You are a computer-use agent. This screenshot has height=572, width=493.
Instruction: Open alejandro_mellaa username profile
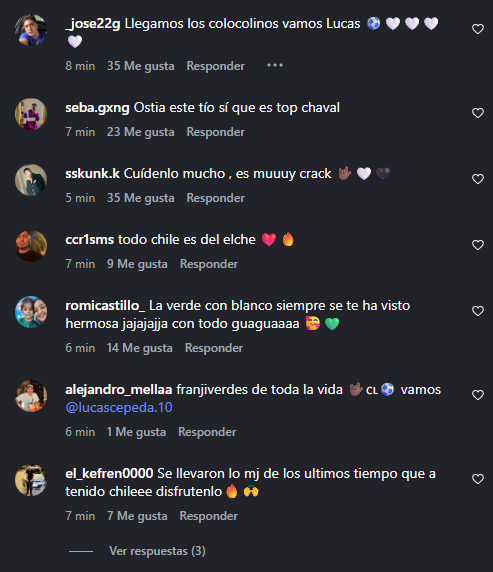(x=119, y=390)
